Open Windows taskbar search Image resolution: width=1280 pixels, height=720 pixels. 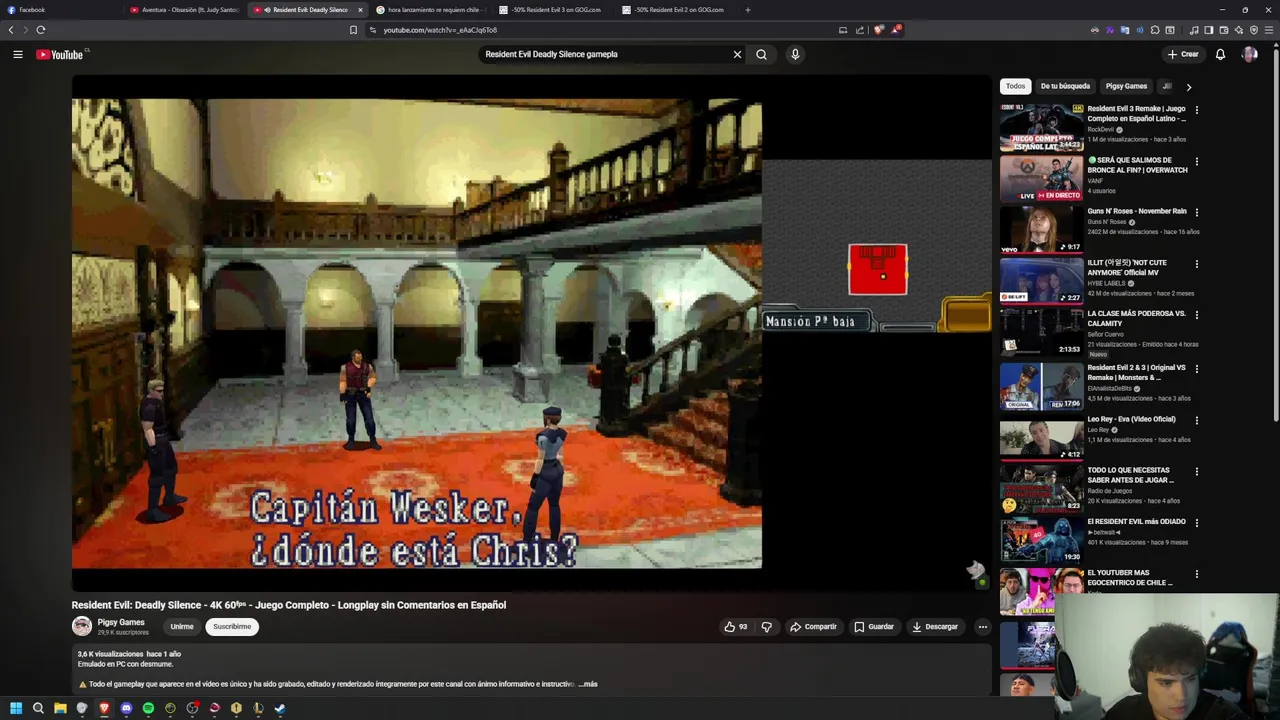coord(38,708)
